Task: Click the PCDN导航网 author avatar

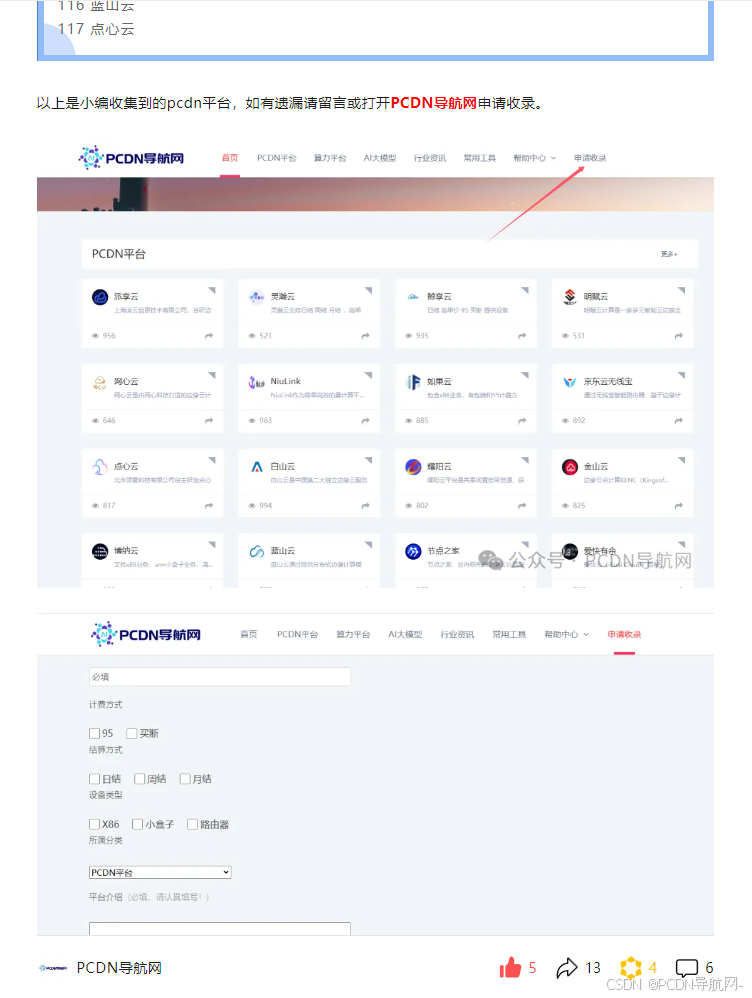Action: pyautogui.click(x=53, y=968)
